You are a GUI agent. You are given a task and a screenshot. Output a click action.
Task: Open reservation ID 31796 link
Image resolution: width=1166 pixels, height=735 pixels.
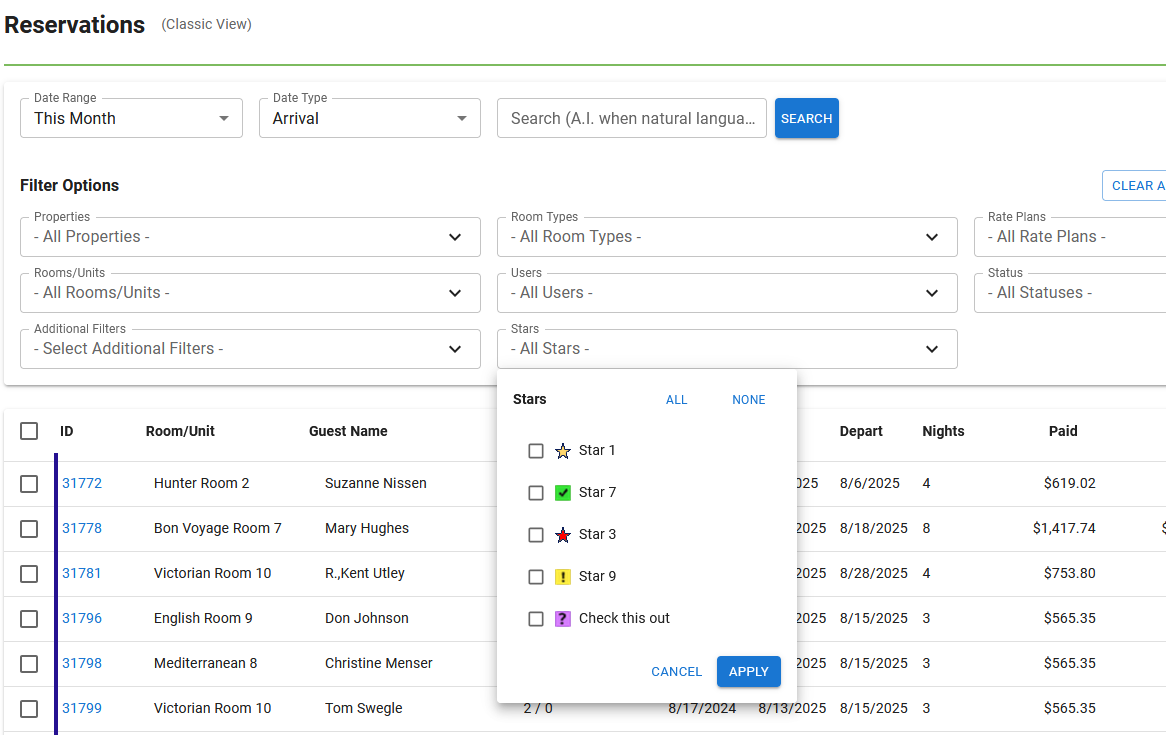click(82, 618)
